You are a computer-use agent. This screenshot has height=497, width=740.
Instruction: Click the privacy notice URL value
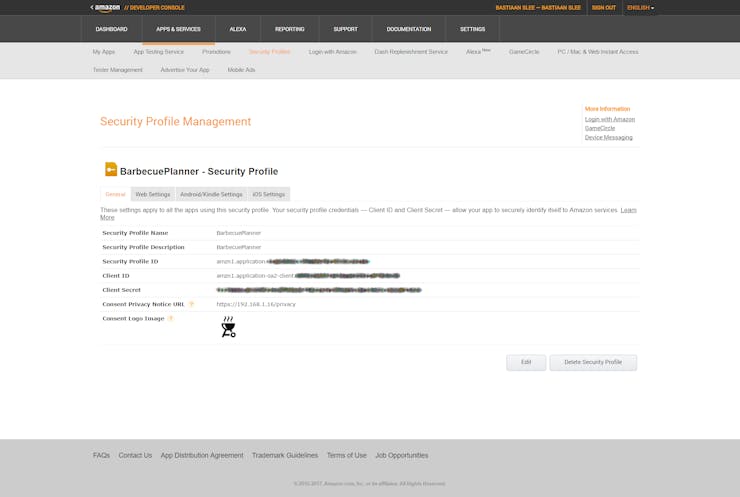point(256,304)
